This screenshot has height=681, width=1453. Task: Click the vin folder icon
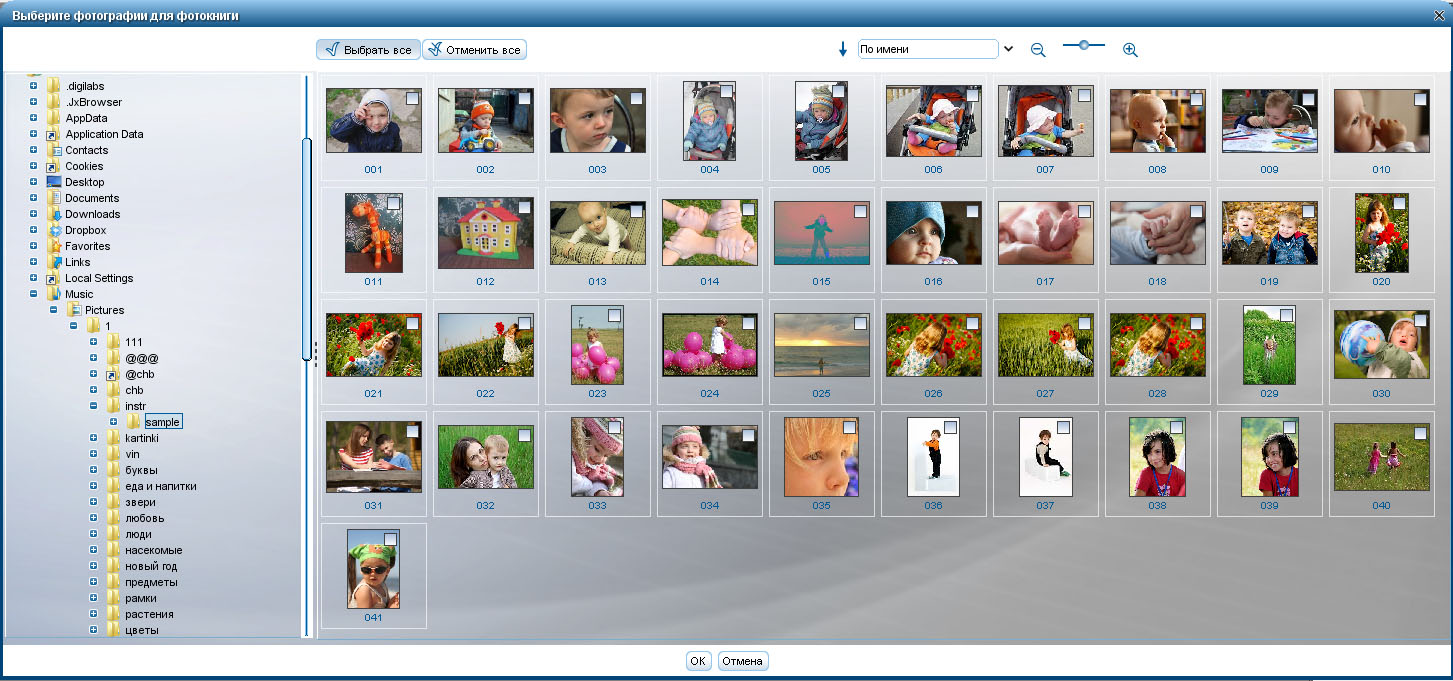tap(114, 454)
